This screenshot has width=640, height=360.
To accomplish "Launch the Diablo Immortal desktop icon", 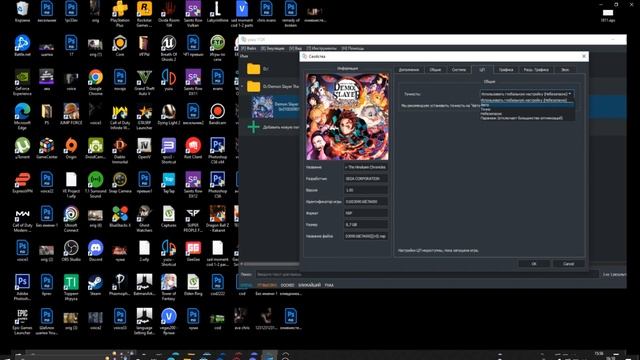I will tap(120, 151).
